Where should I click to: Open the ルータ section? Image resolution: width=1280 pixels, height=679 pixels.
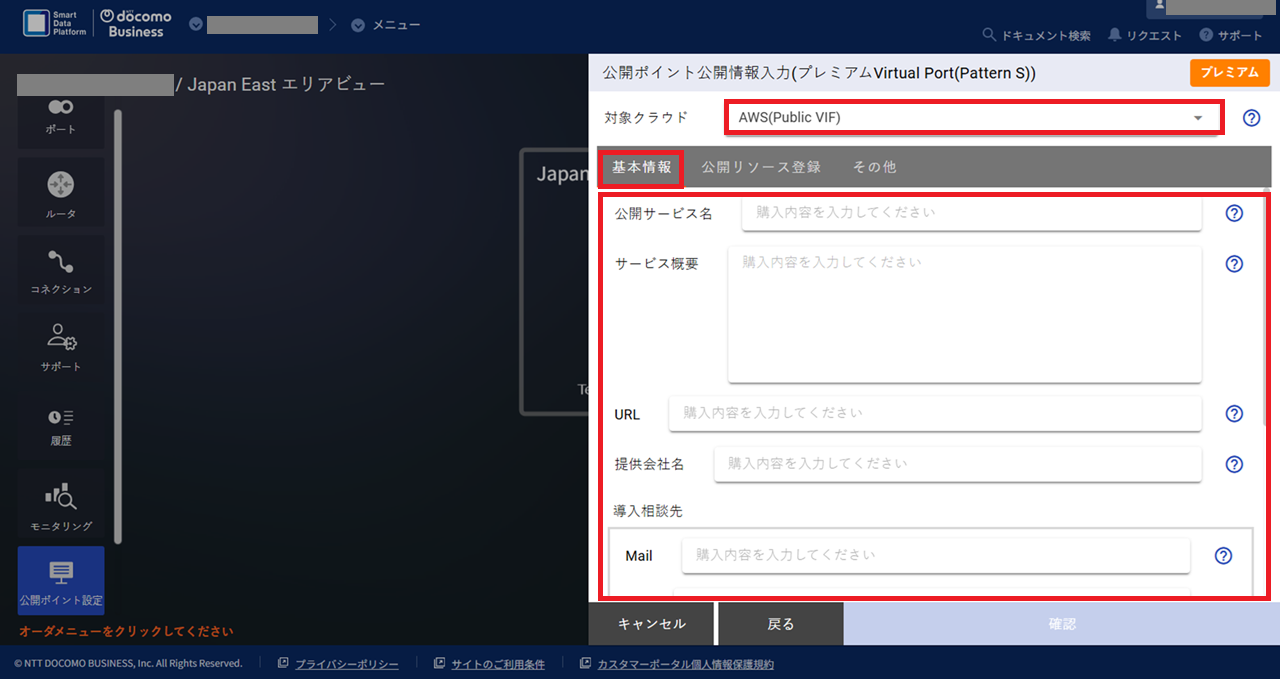click(60, 192)
